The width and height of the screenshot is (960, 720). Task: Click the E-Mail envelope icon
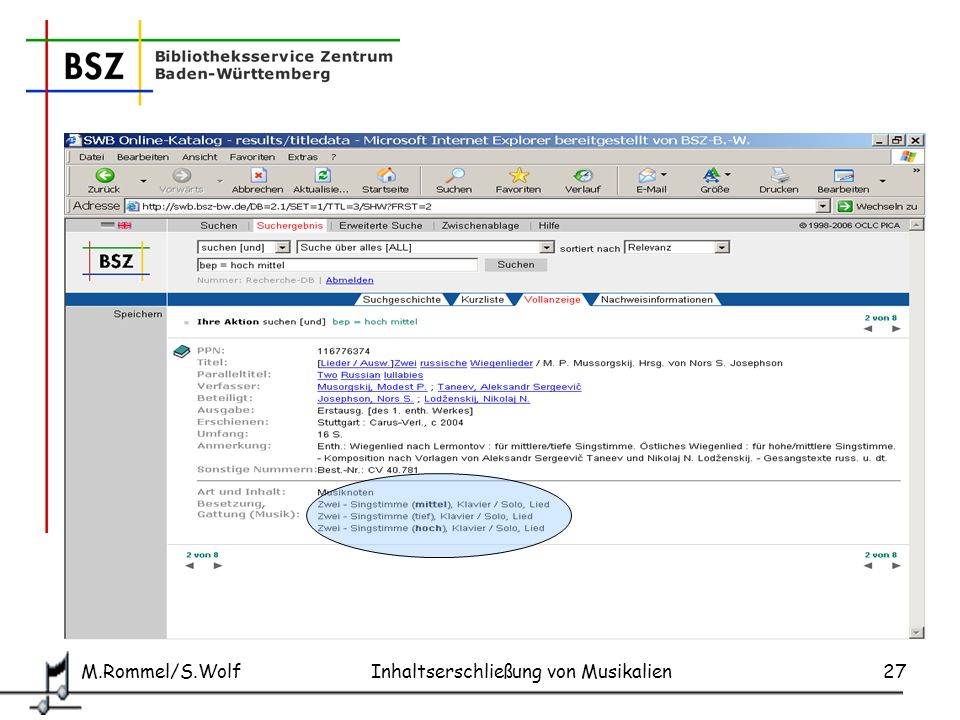(x=647, y=176)
